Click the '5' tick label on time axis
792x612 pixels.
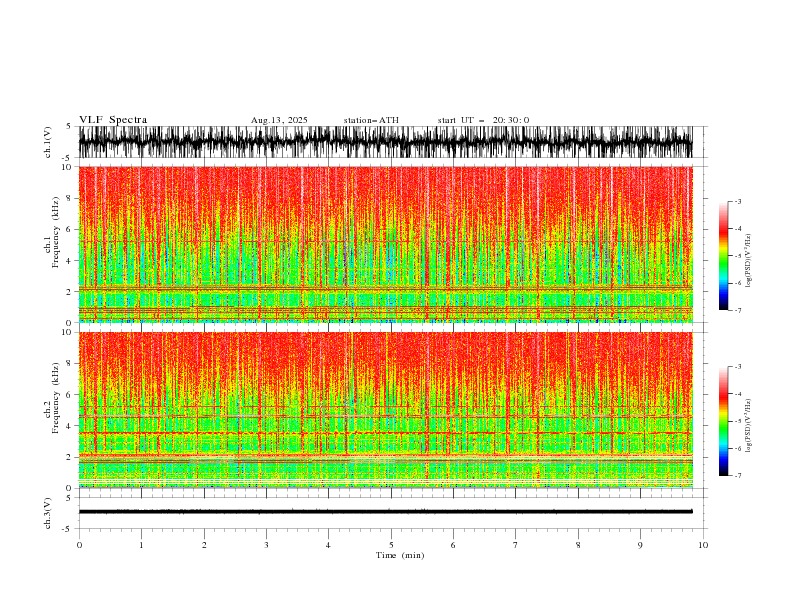391,545
